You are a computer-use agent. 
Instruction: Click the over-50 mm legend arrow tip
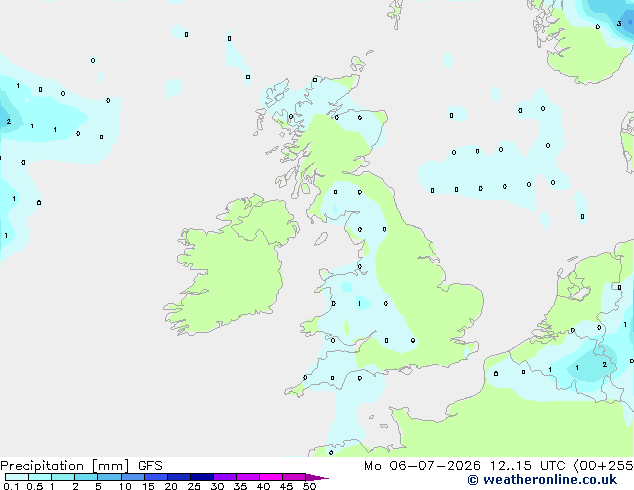point(317,477)
